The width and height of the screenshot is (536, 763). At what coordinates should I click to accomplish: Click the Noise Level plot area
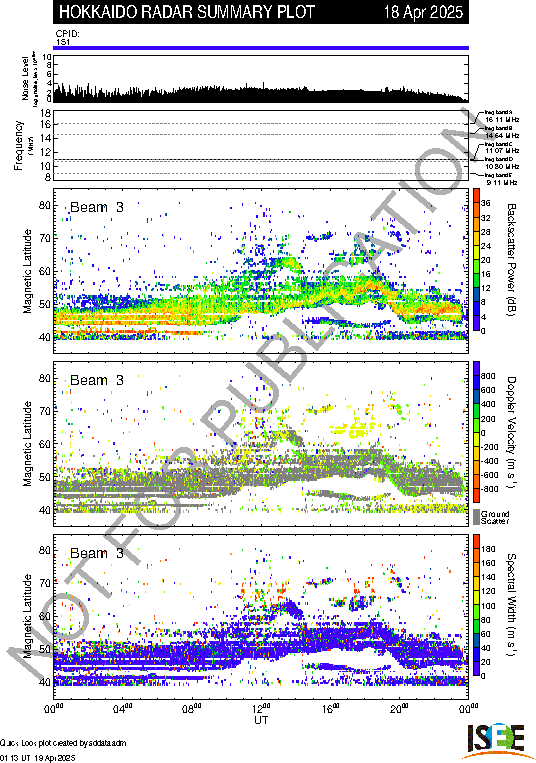click(261, 79)
